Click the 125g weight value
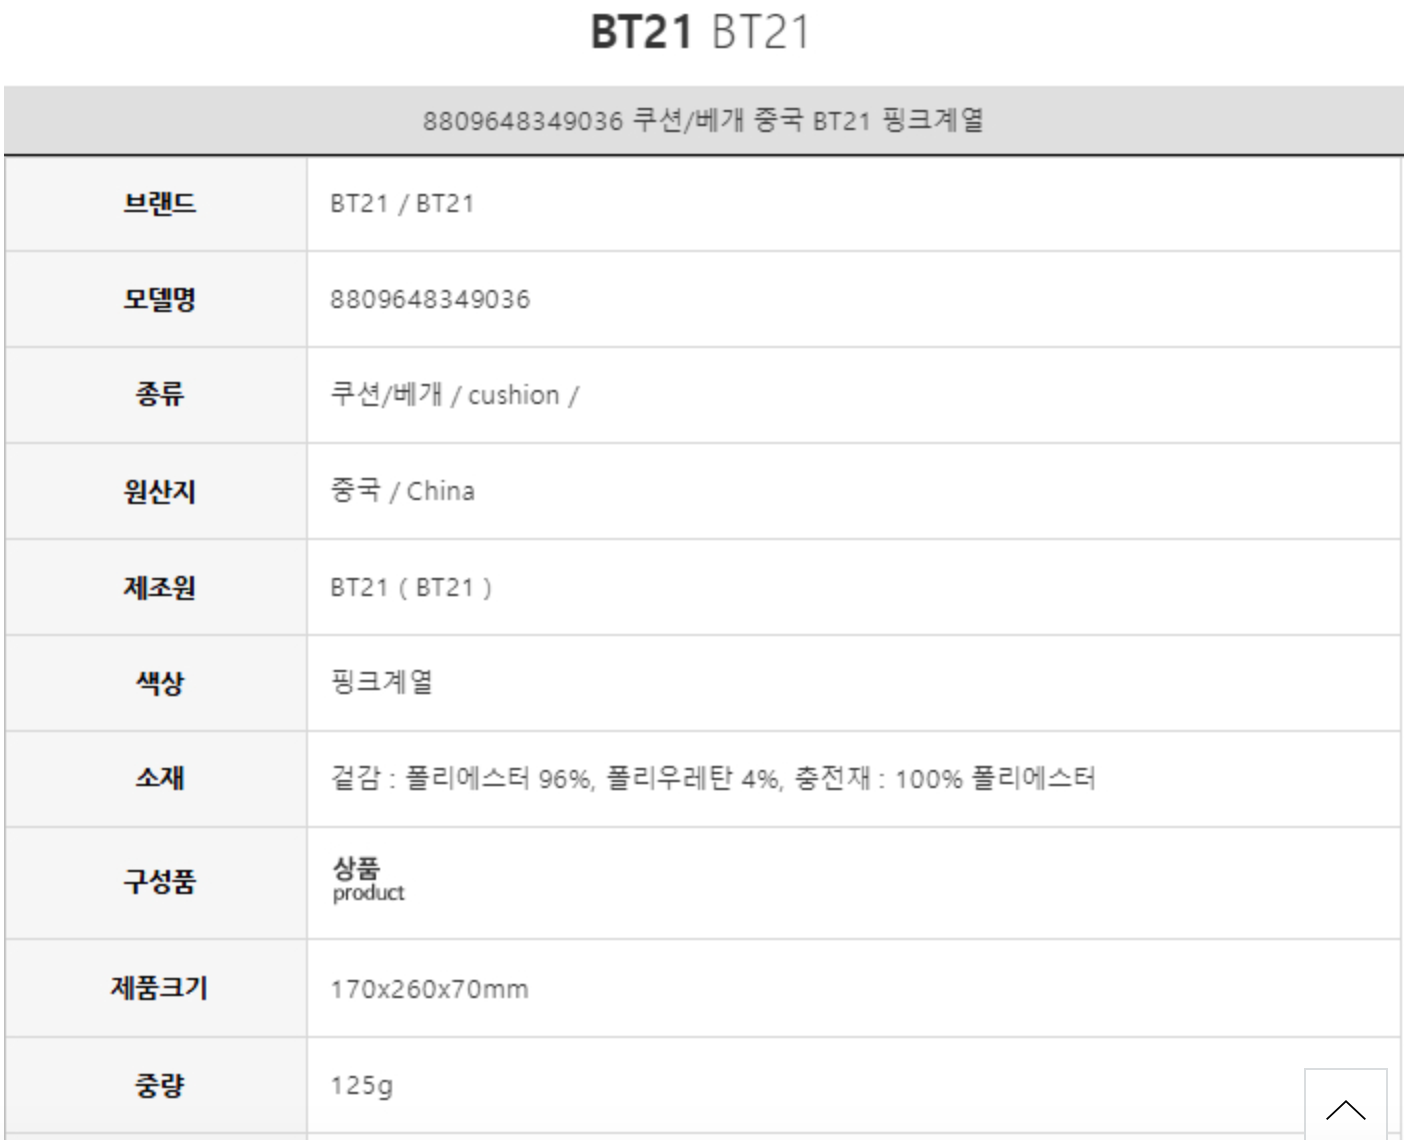The width and height of the screenshot is (1404, 1140). point(361,1085)
